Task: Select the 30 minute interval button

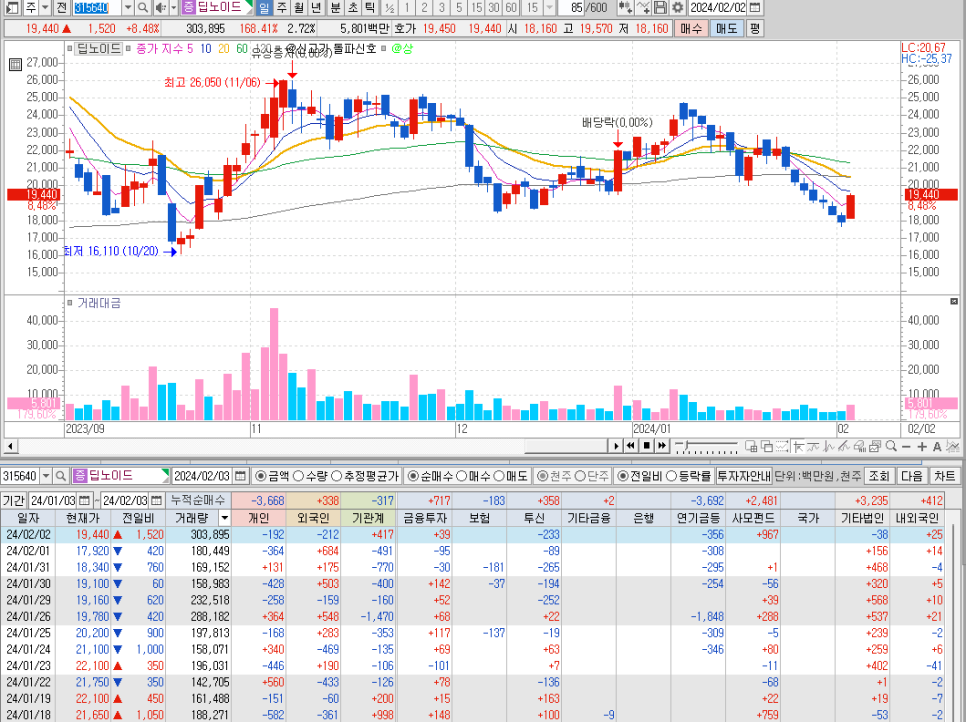Action: coord(493,7)
